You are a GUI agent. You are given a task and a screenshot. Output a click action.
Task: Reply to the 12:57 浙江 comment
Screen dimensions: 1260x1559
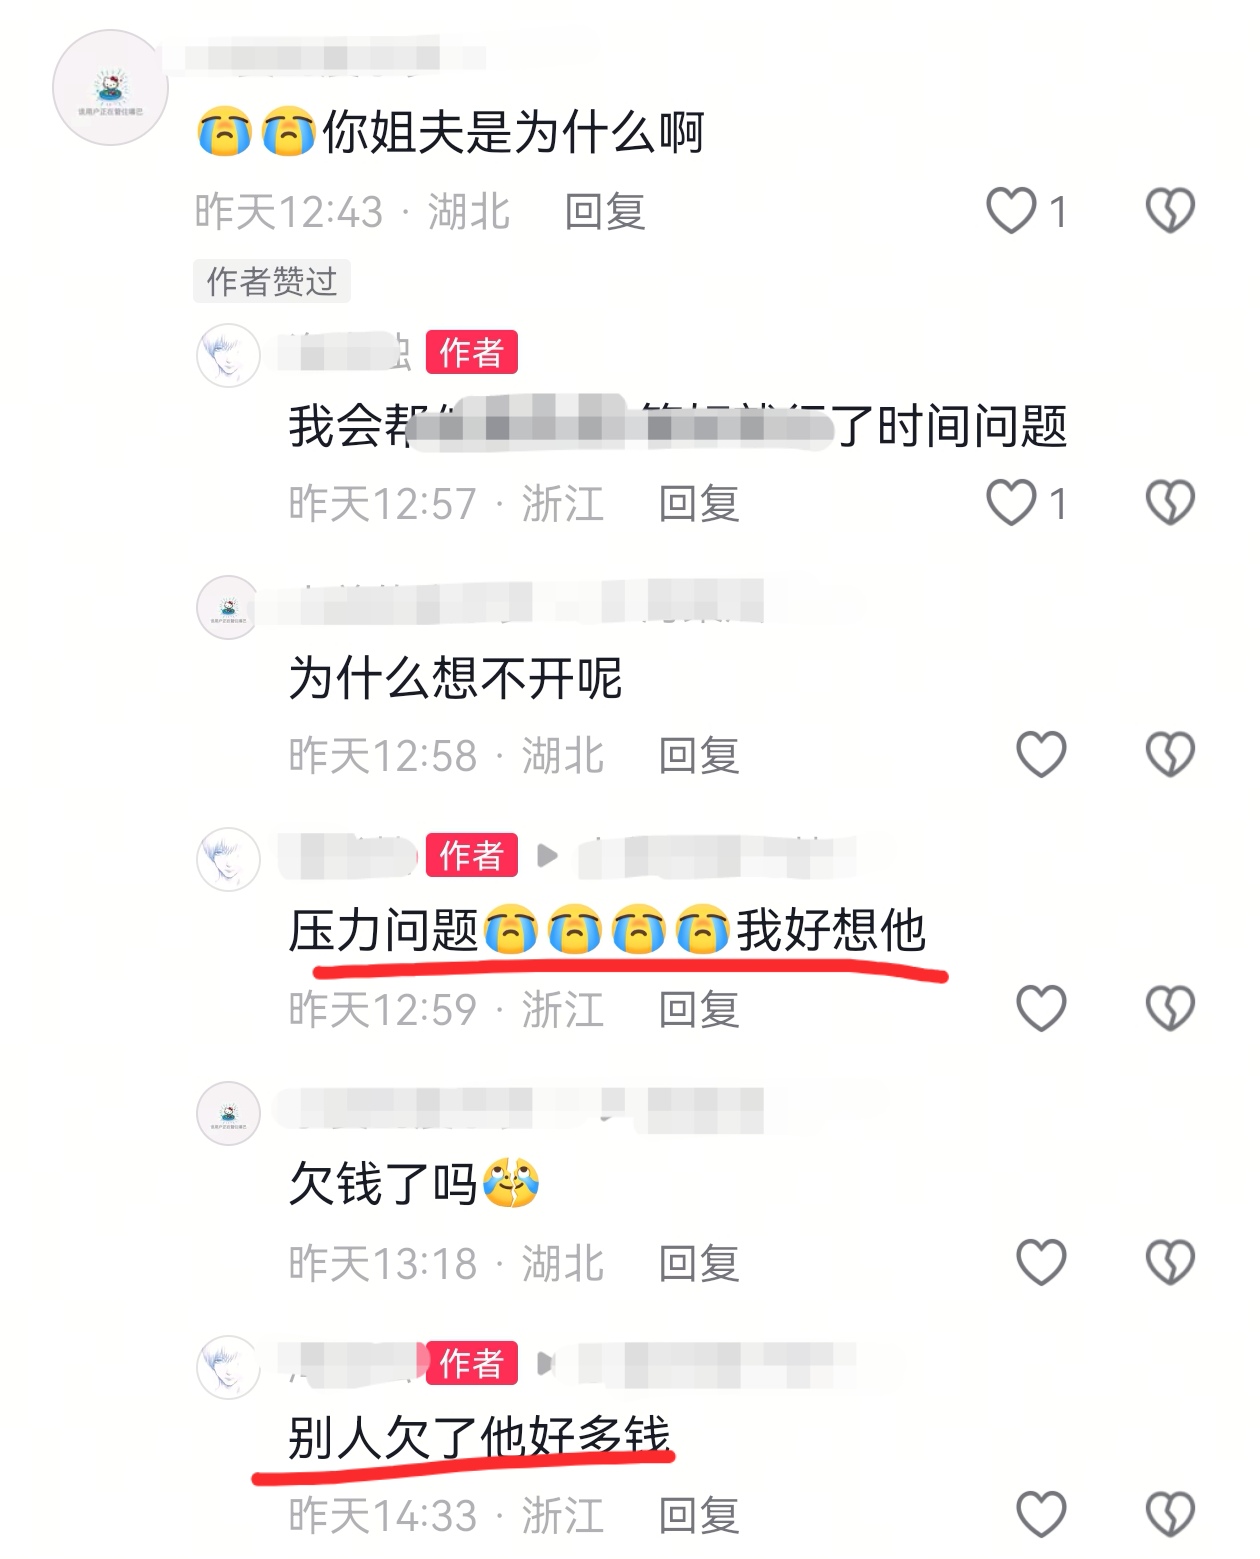(x=699, y=503)
